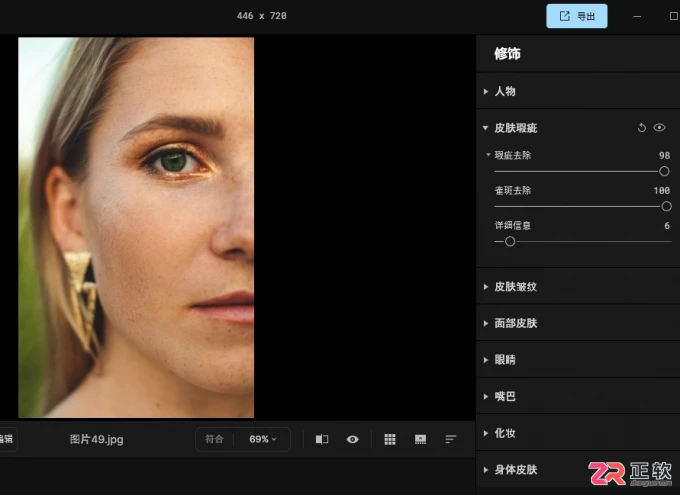The image size is (680, 495).
Task: Toggle the before/after split compare icon
Action: click(x=321, y=439)
